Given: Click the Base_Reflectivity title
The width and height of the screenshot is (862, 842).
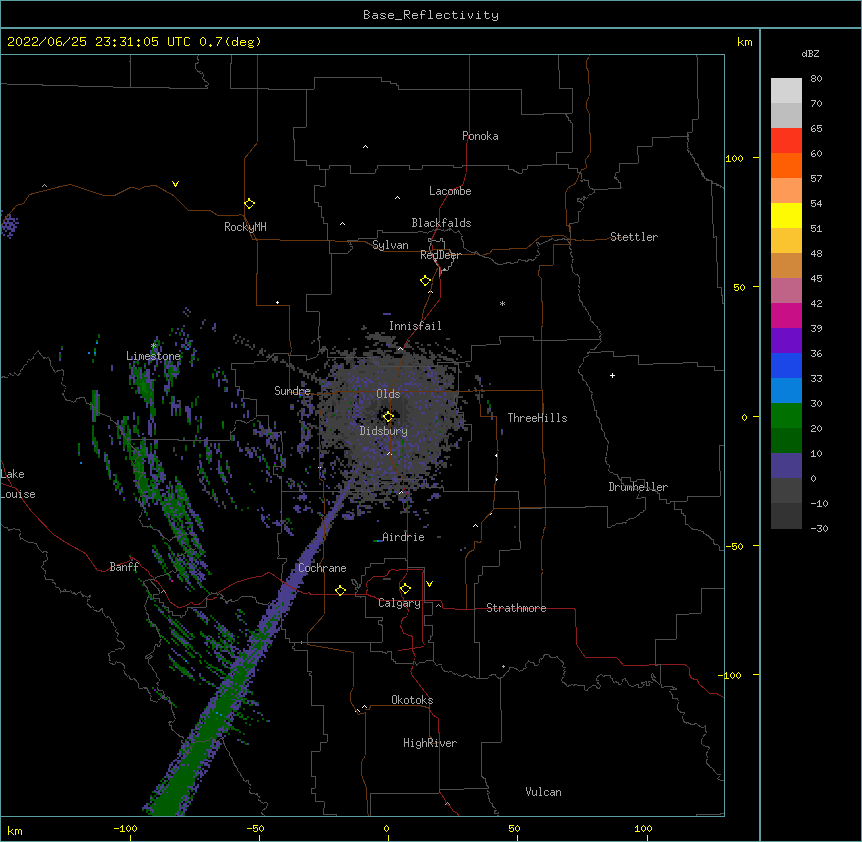Looking at the screenshot, I should [x=431, y=15].
